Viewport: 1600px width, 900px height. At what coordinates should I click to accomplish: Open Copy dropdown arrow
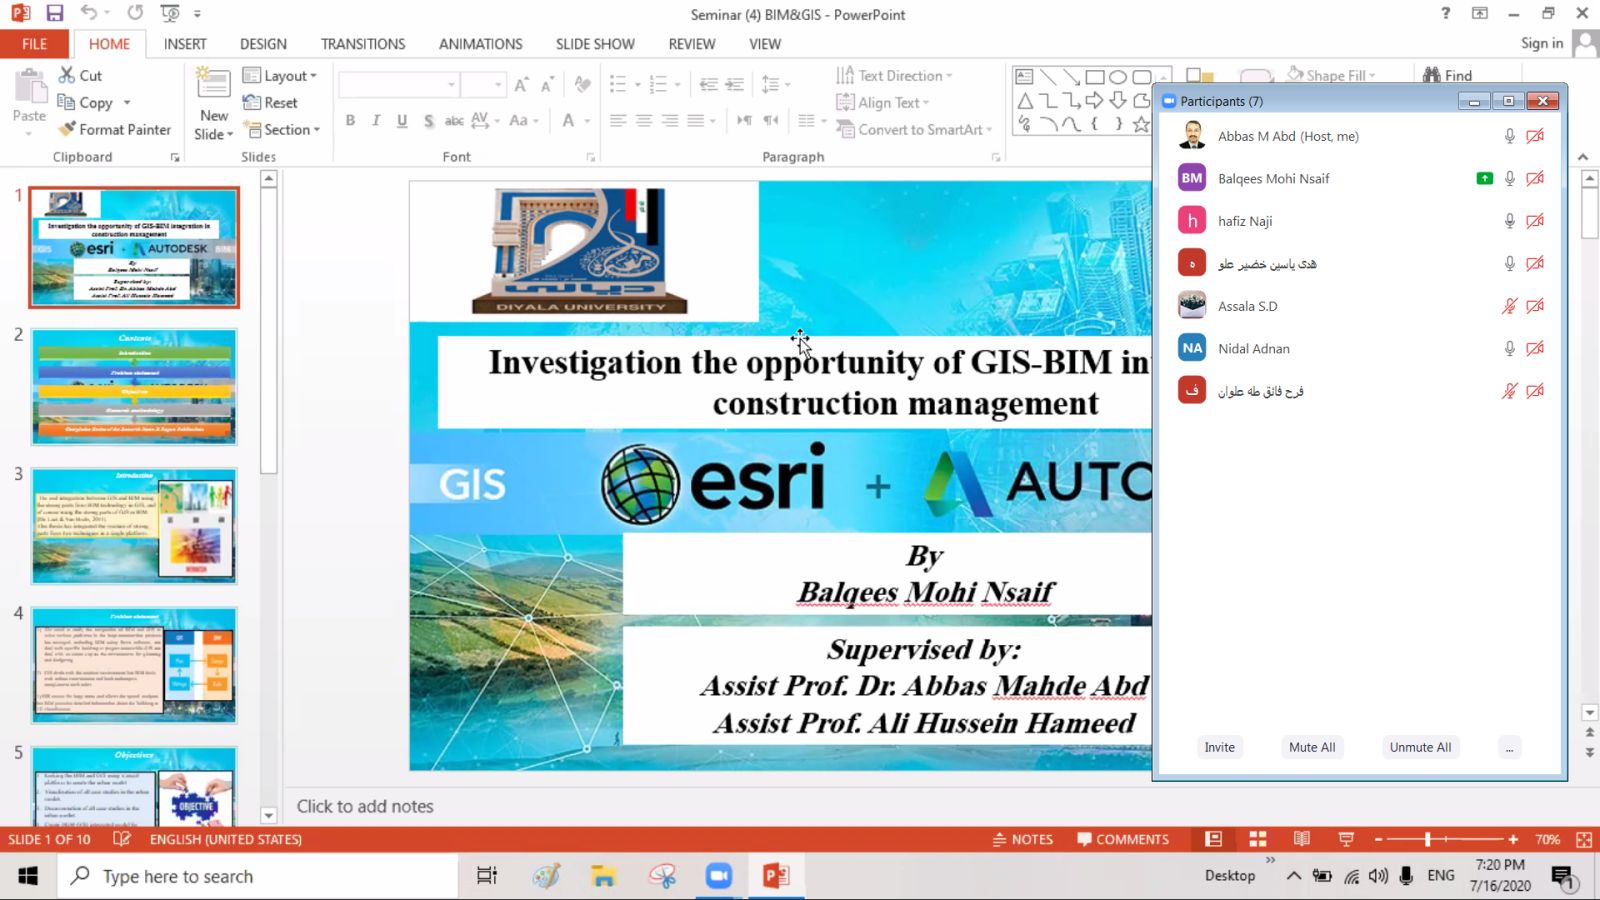(127, 102)
